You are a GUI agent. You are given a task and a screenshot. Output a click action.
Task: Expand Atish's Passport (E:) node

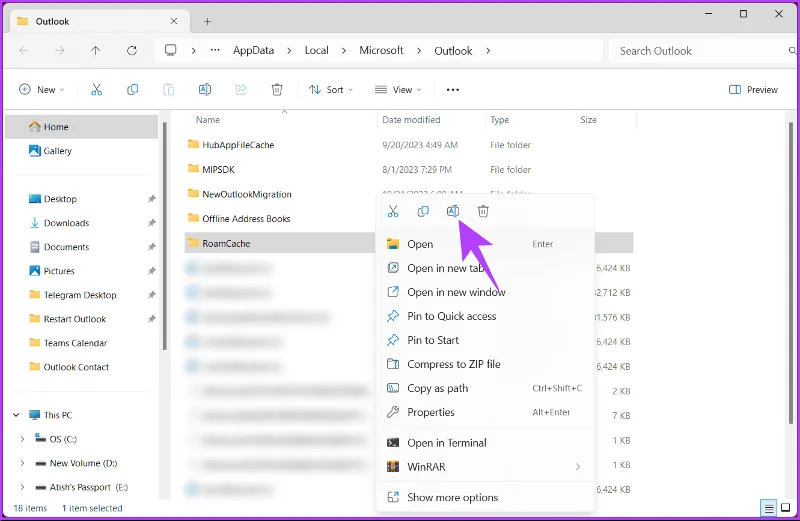22,487
